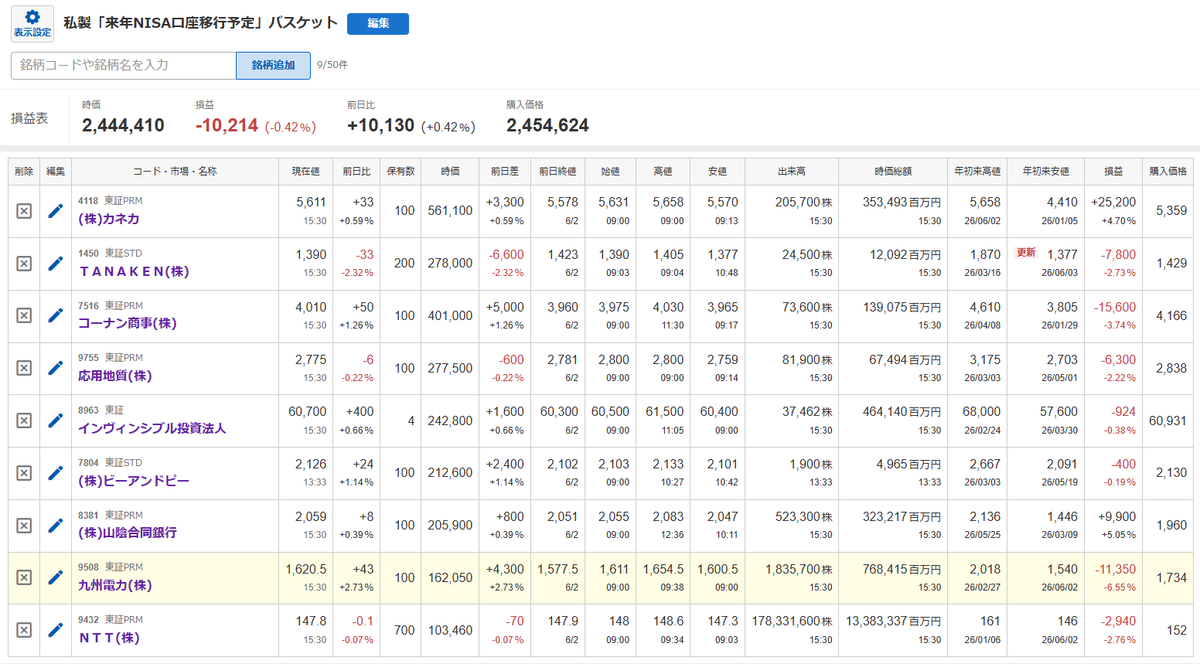The width and height of the screenshot is (1200, 664).
Task: Open the (株)カネカ stock link
Action: (x=109, y=219)
